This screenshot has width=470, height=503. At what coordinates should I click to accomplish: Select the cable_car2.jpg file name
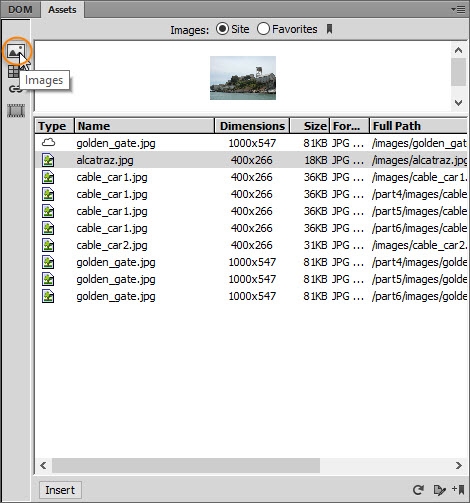point(112,245)
